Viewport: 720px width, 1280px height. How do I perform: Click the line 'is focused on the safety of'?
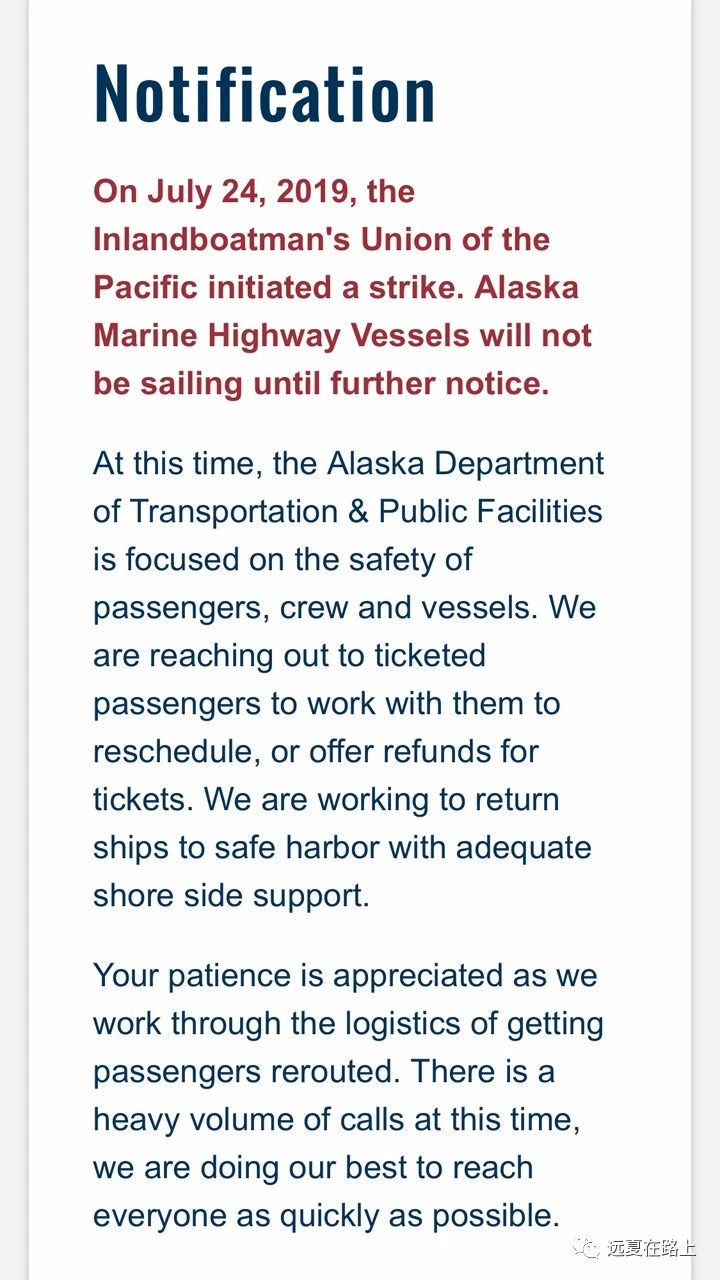(283, 559)
